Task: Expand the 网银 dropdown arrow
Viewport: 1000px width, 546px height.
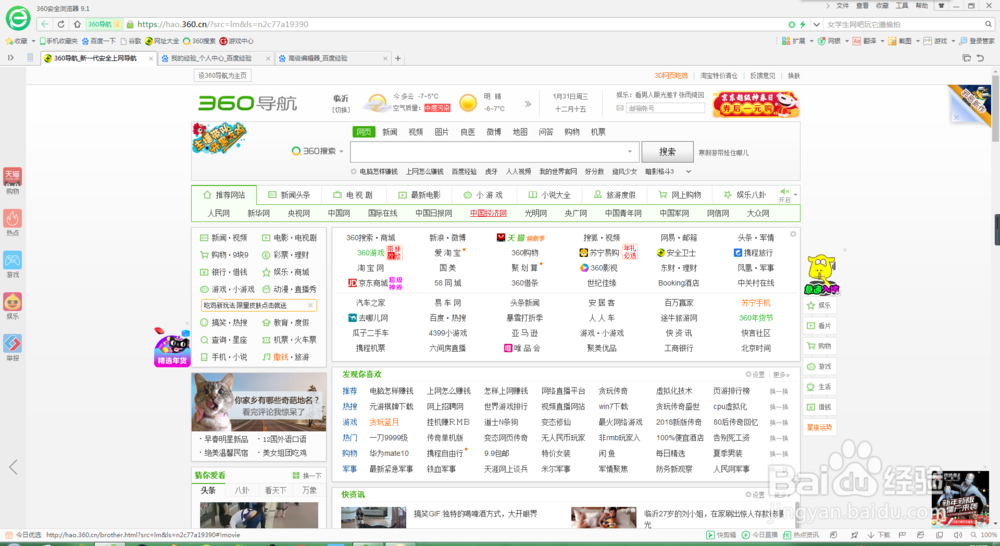Action: [x=846, y=41]
